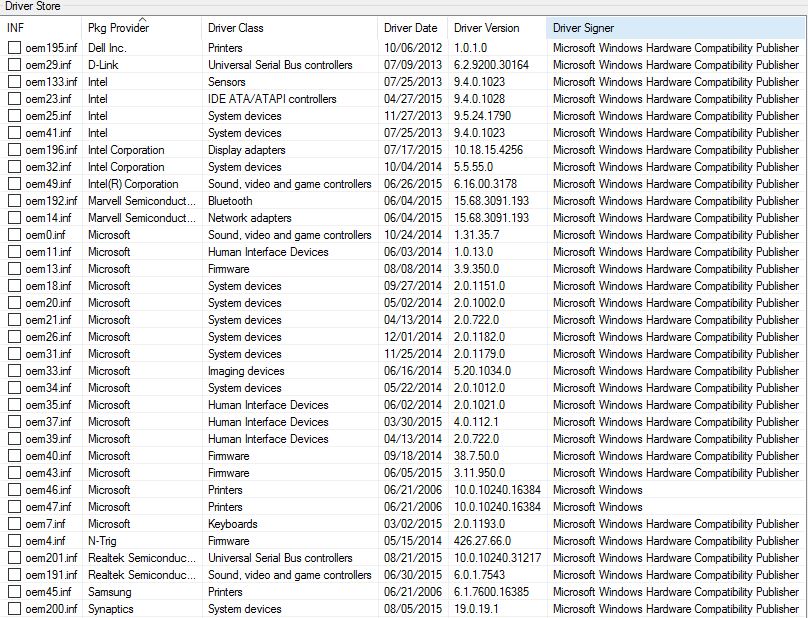Click the Synaptics provider cell
Image resolution: width=808 pixels, height=618 pixels.
111,609
